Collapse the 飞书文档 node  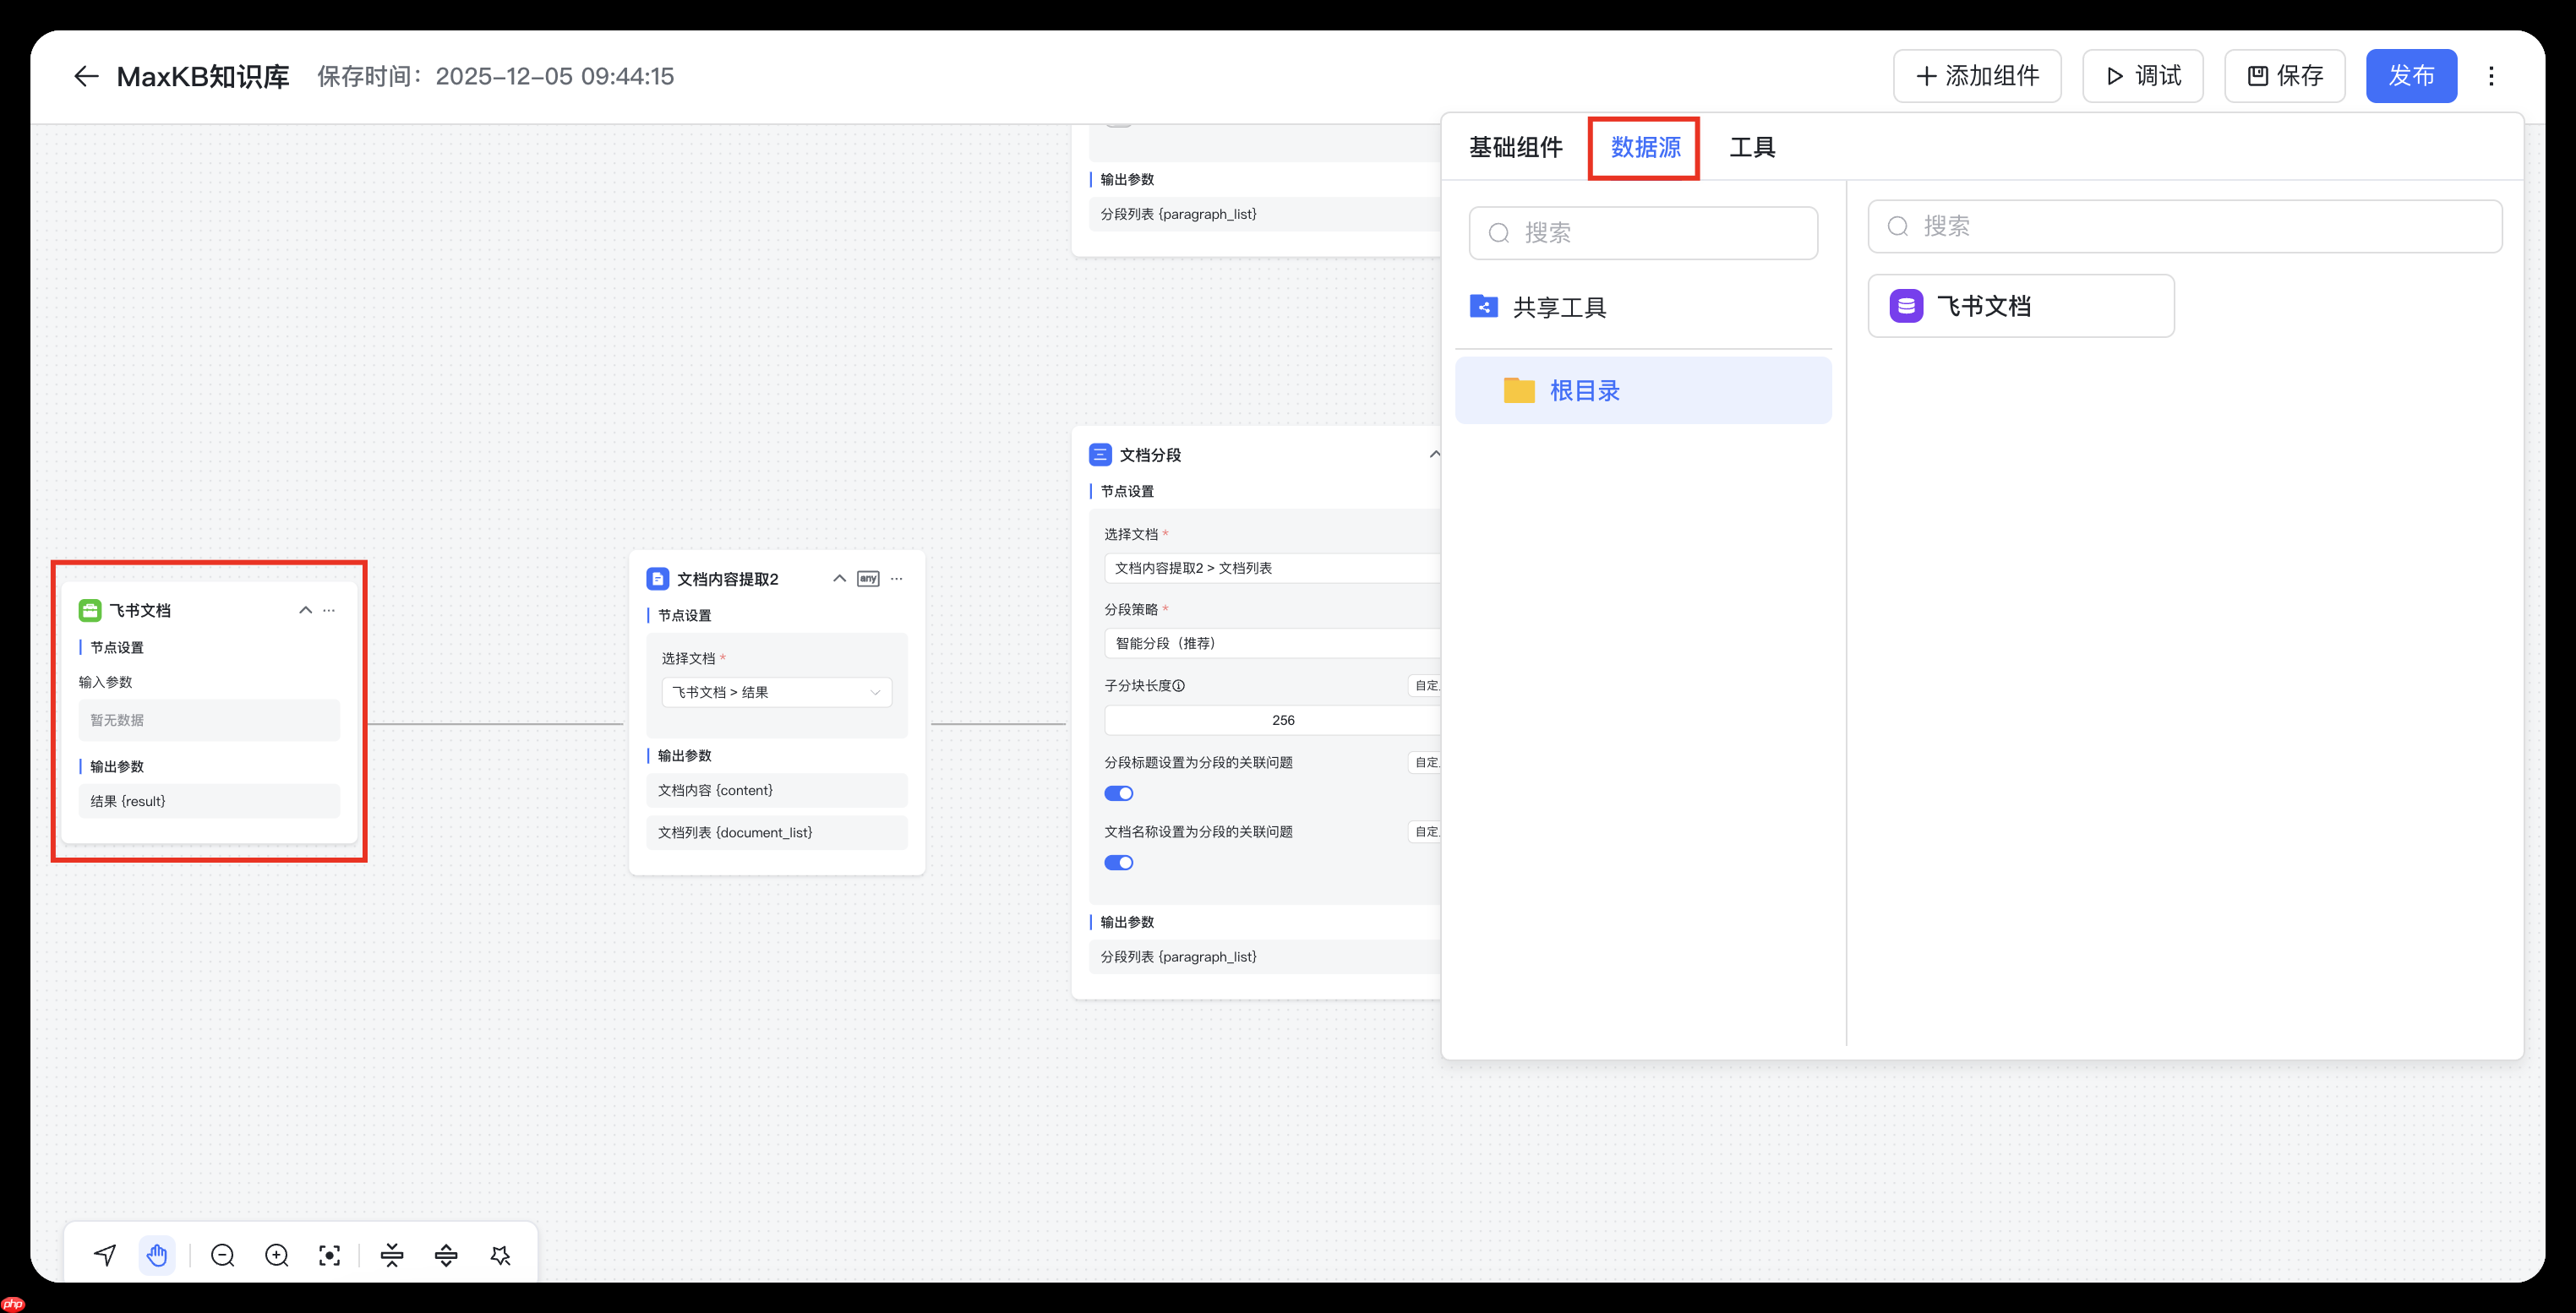(x=306, y=609)
